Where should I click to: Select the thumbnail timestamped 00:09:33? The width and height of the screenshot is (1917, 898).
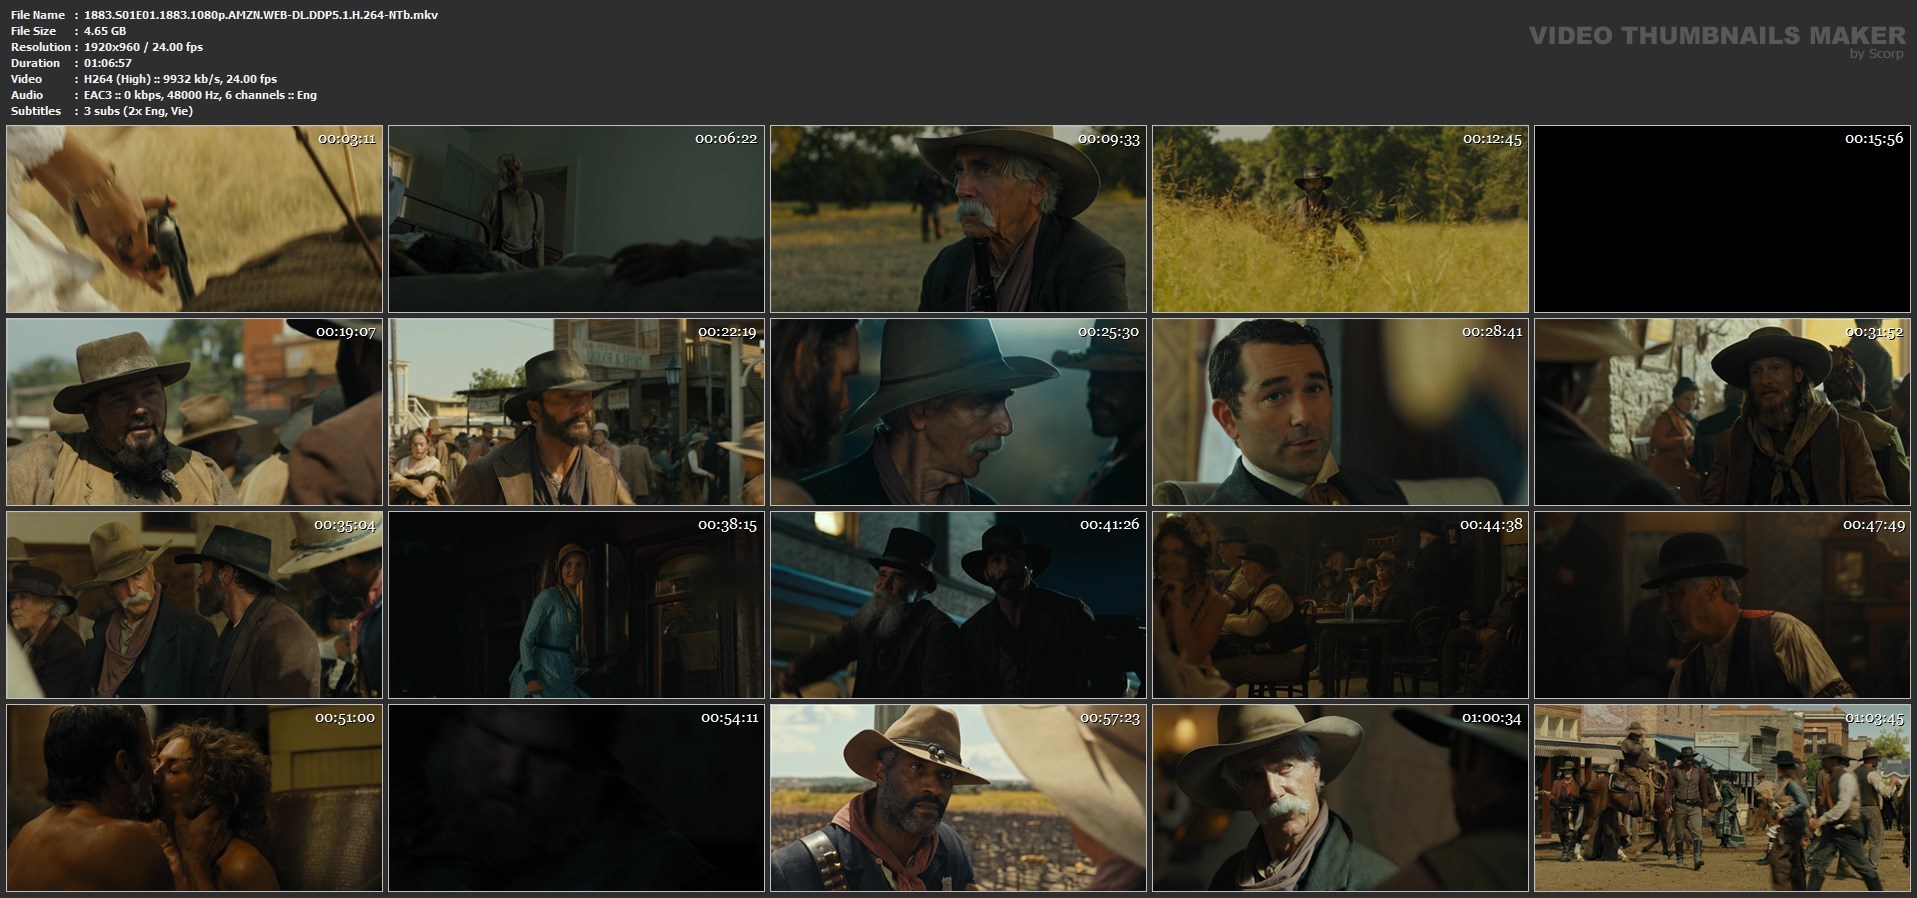[958, 219]
